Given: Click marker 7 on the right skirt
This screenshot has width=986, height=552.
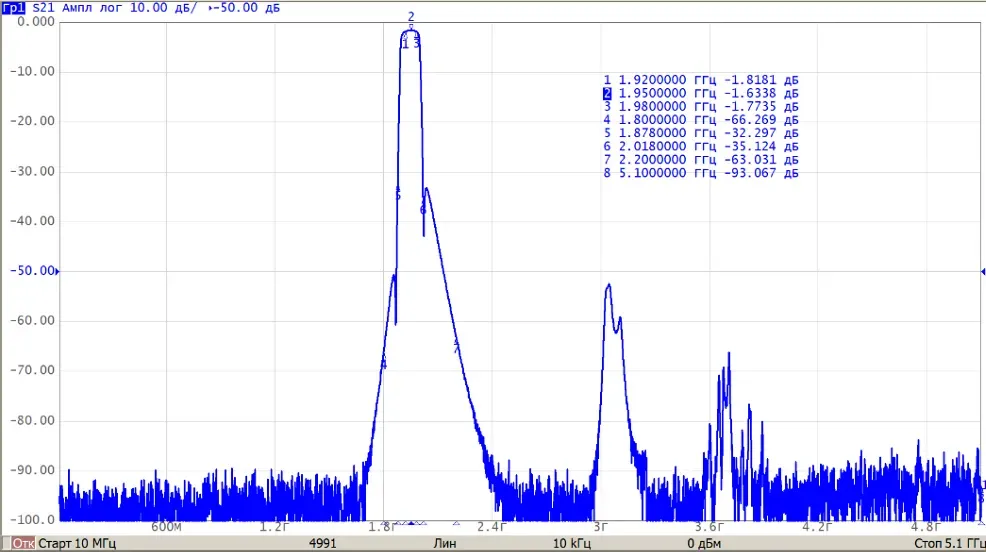Looking at the screenshot, I should pyautogui.click(x=457, y=346).
